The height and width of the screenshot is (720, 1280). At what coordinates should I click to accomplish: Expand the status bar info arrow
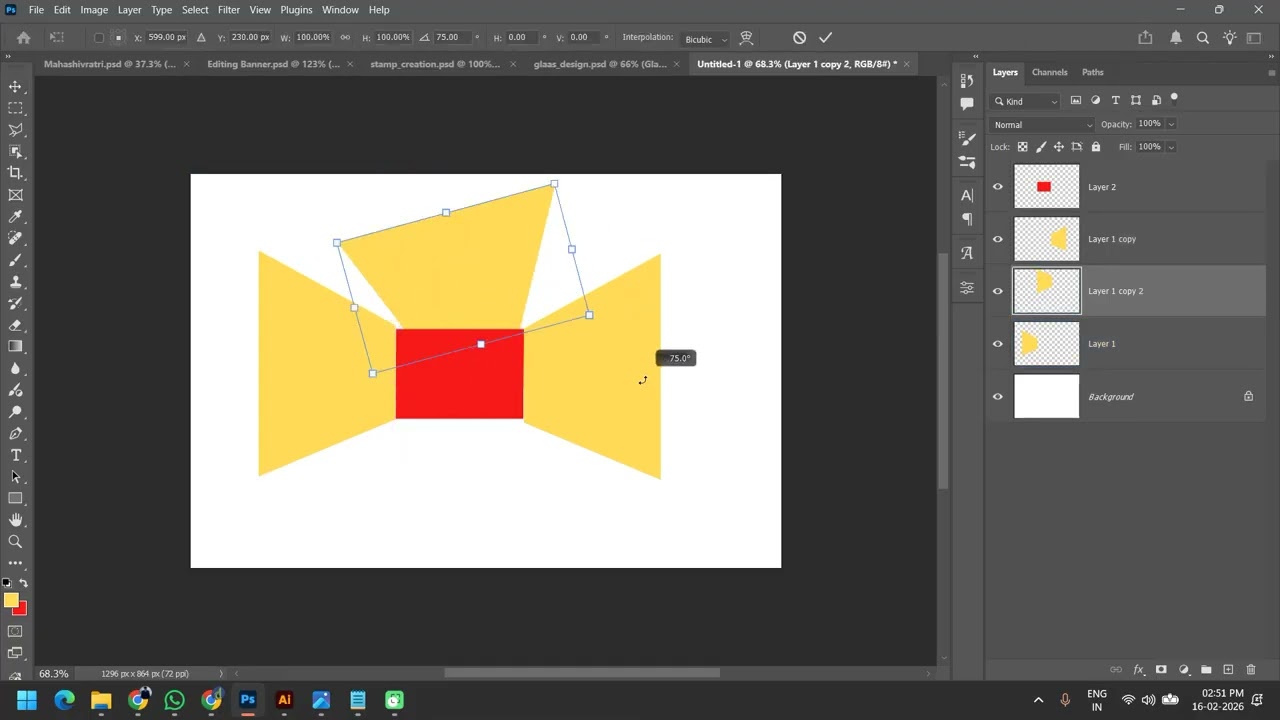coord(221,674)
